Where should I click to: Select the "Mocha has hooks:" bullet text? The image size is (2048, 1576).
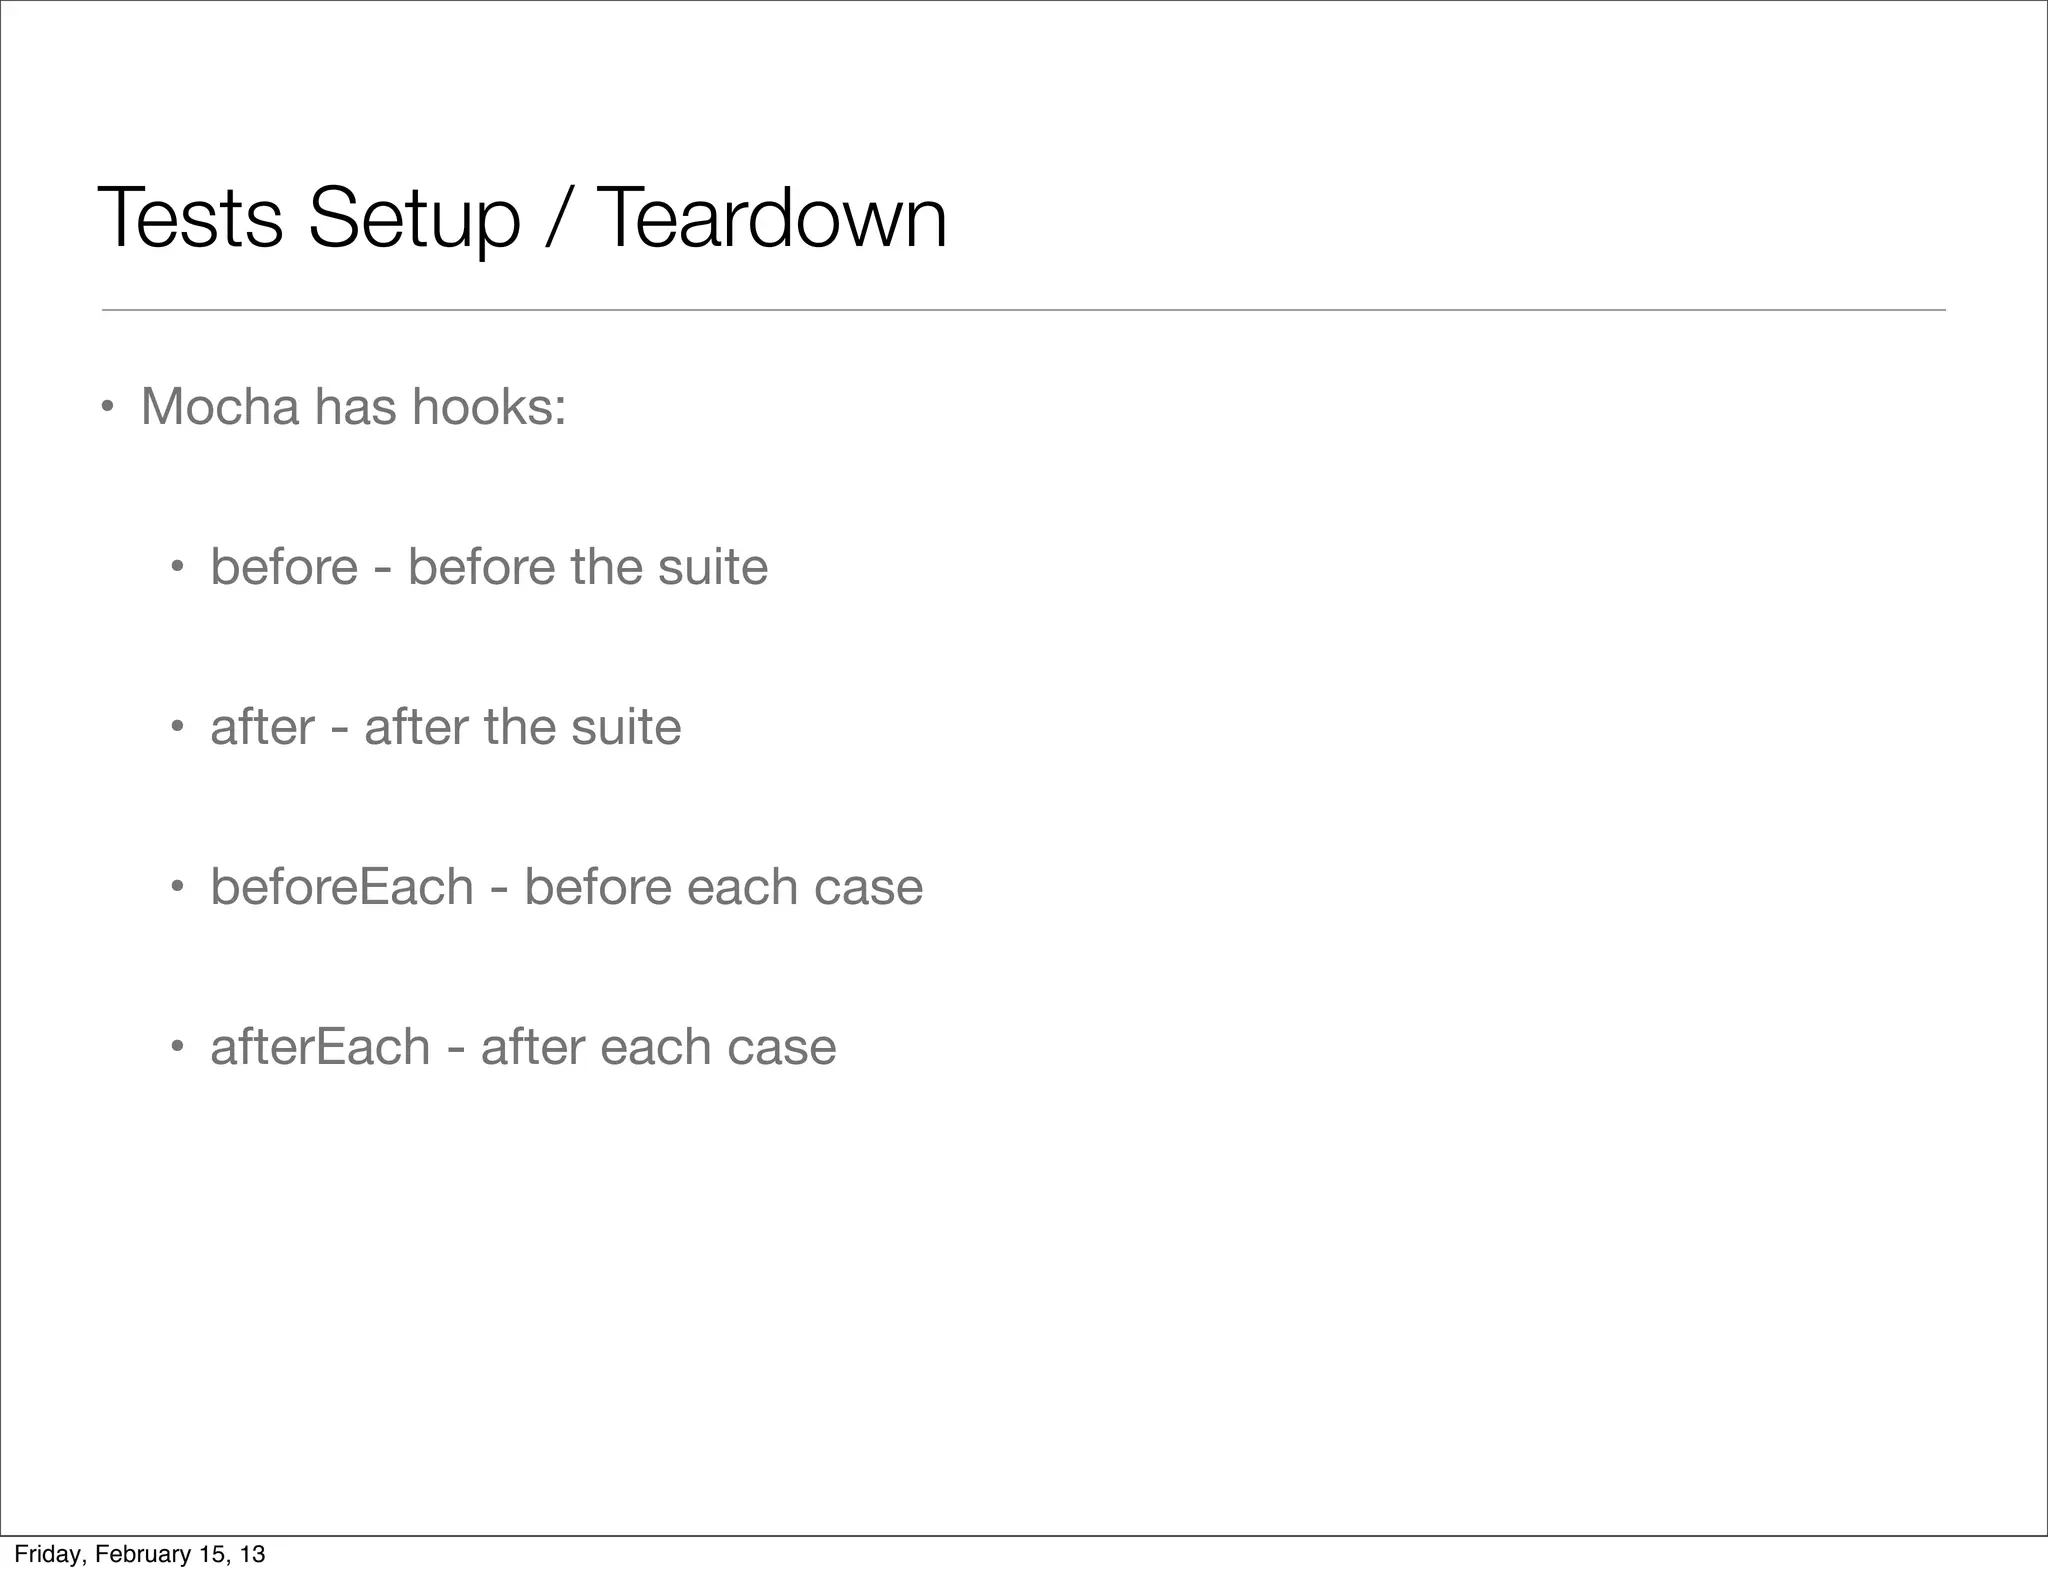click(353, 407)
